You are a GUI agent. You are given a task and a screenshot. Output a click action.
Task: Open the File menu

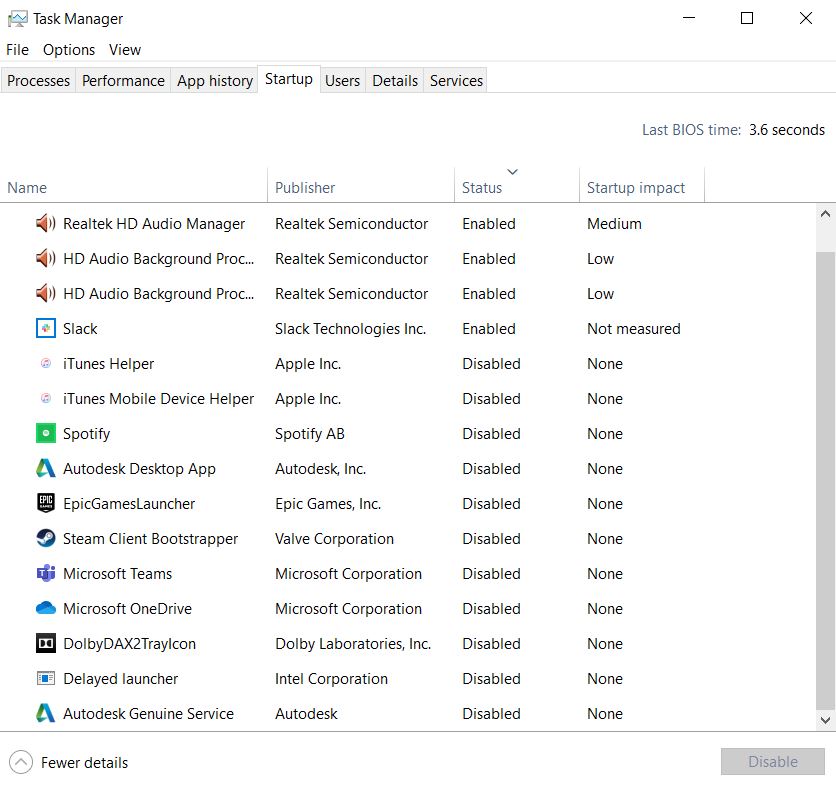[x=18, y=50]
